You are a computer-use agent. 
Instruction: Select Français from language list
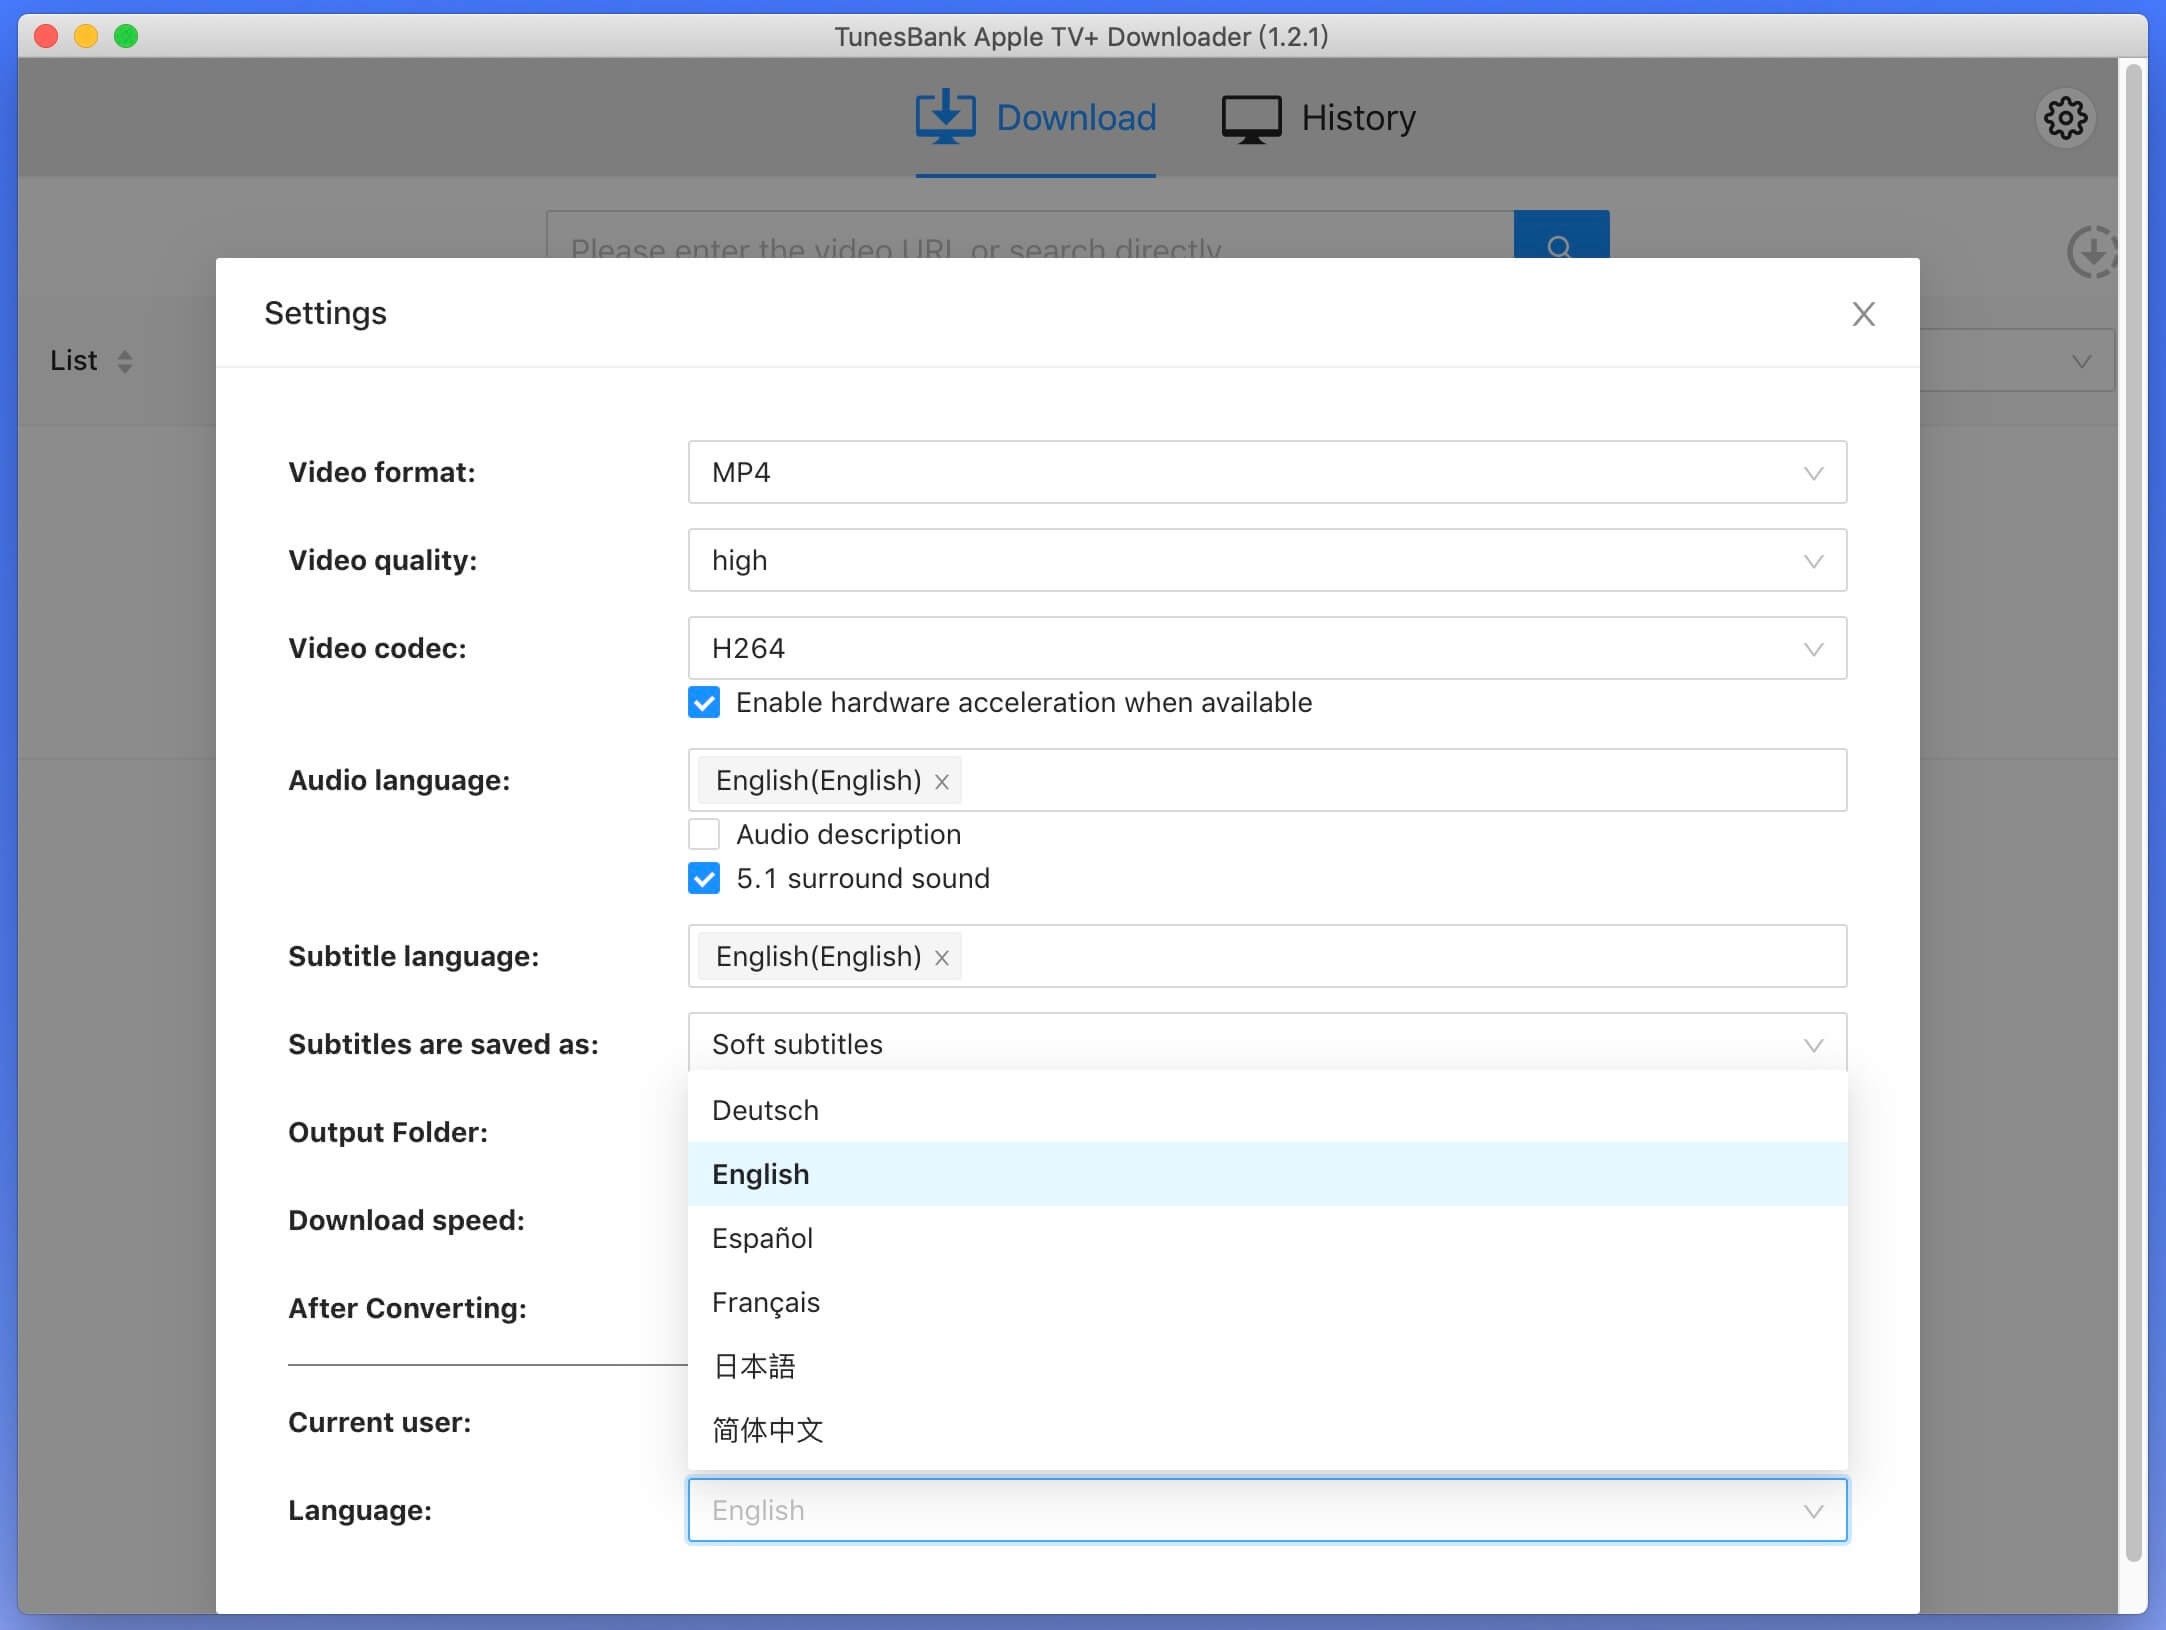pyautogui.click(x=1267, y=1302)
